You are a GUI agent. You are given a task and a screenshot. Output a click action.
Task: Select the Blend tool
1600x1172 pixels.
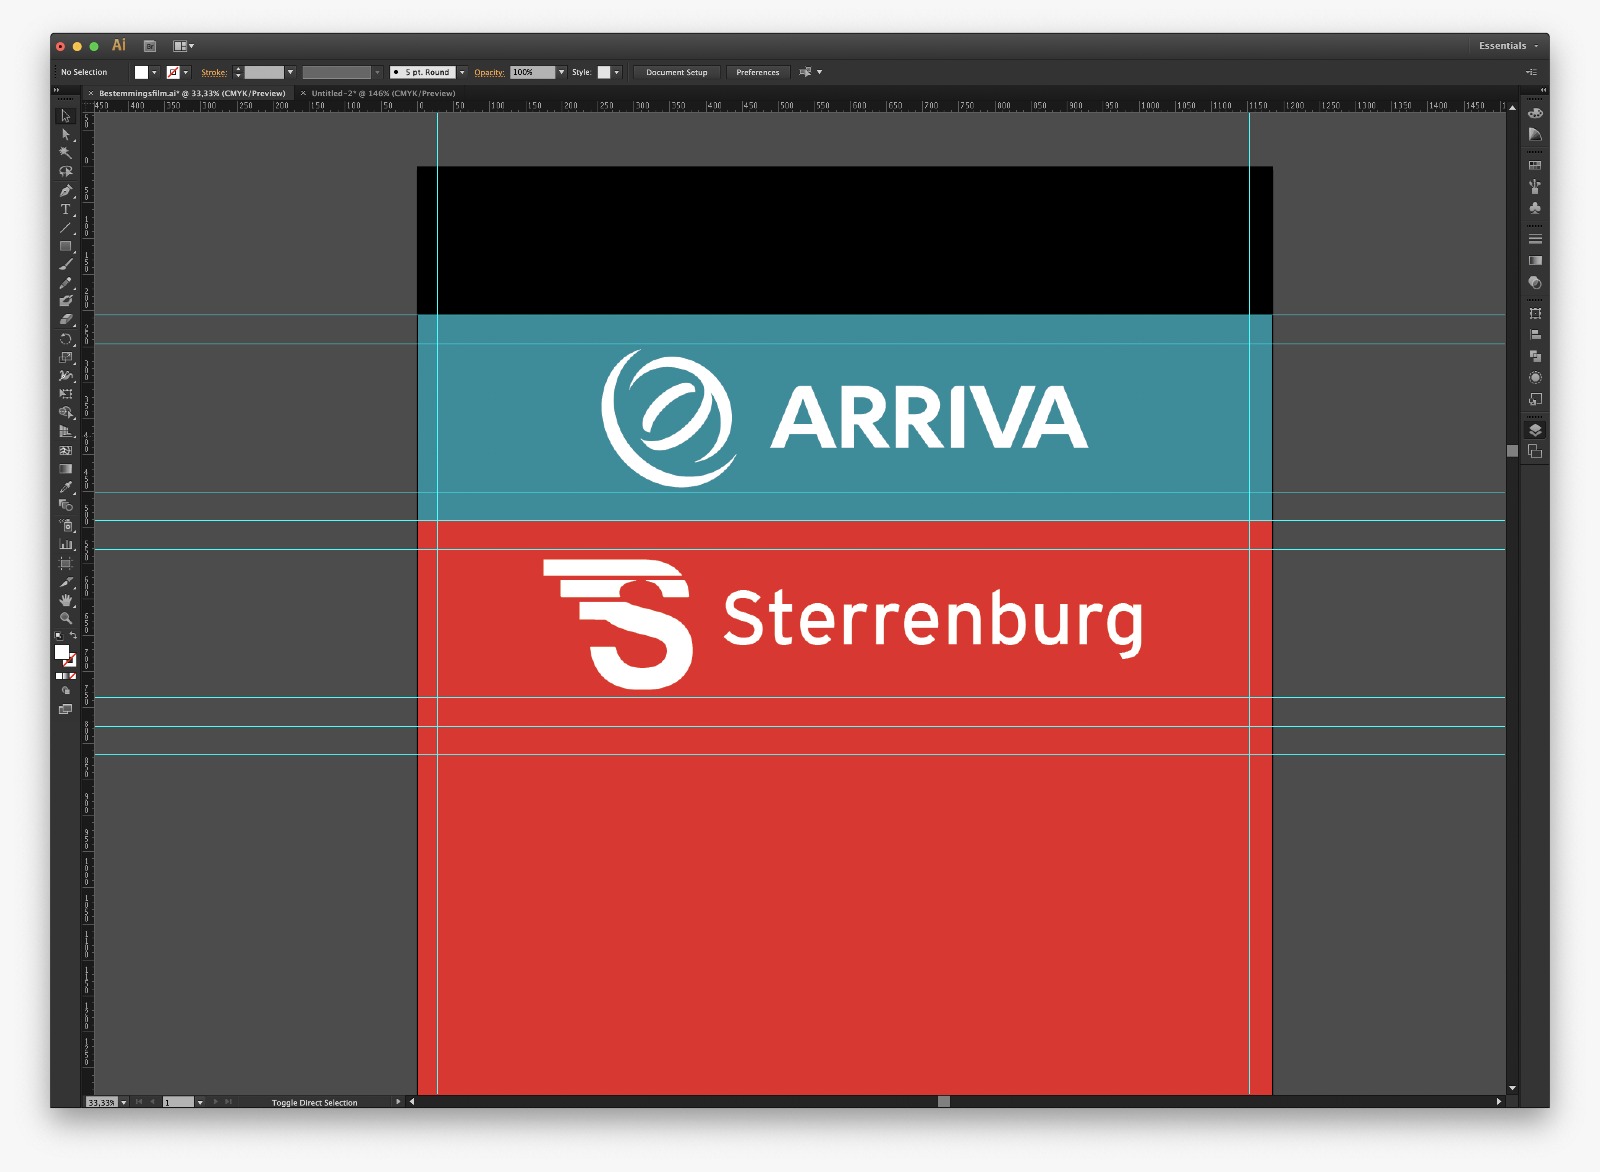tap(66, 506)
